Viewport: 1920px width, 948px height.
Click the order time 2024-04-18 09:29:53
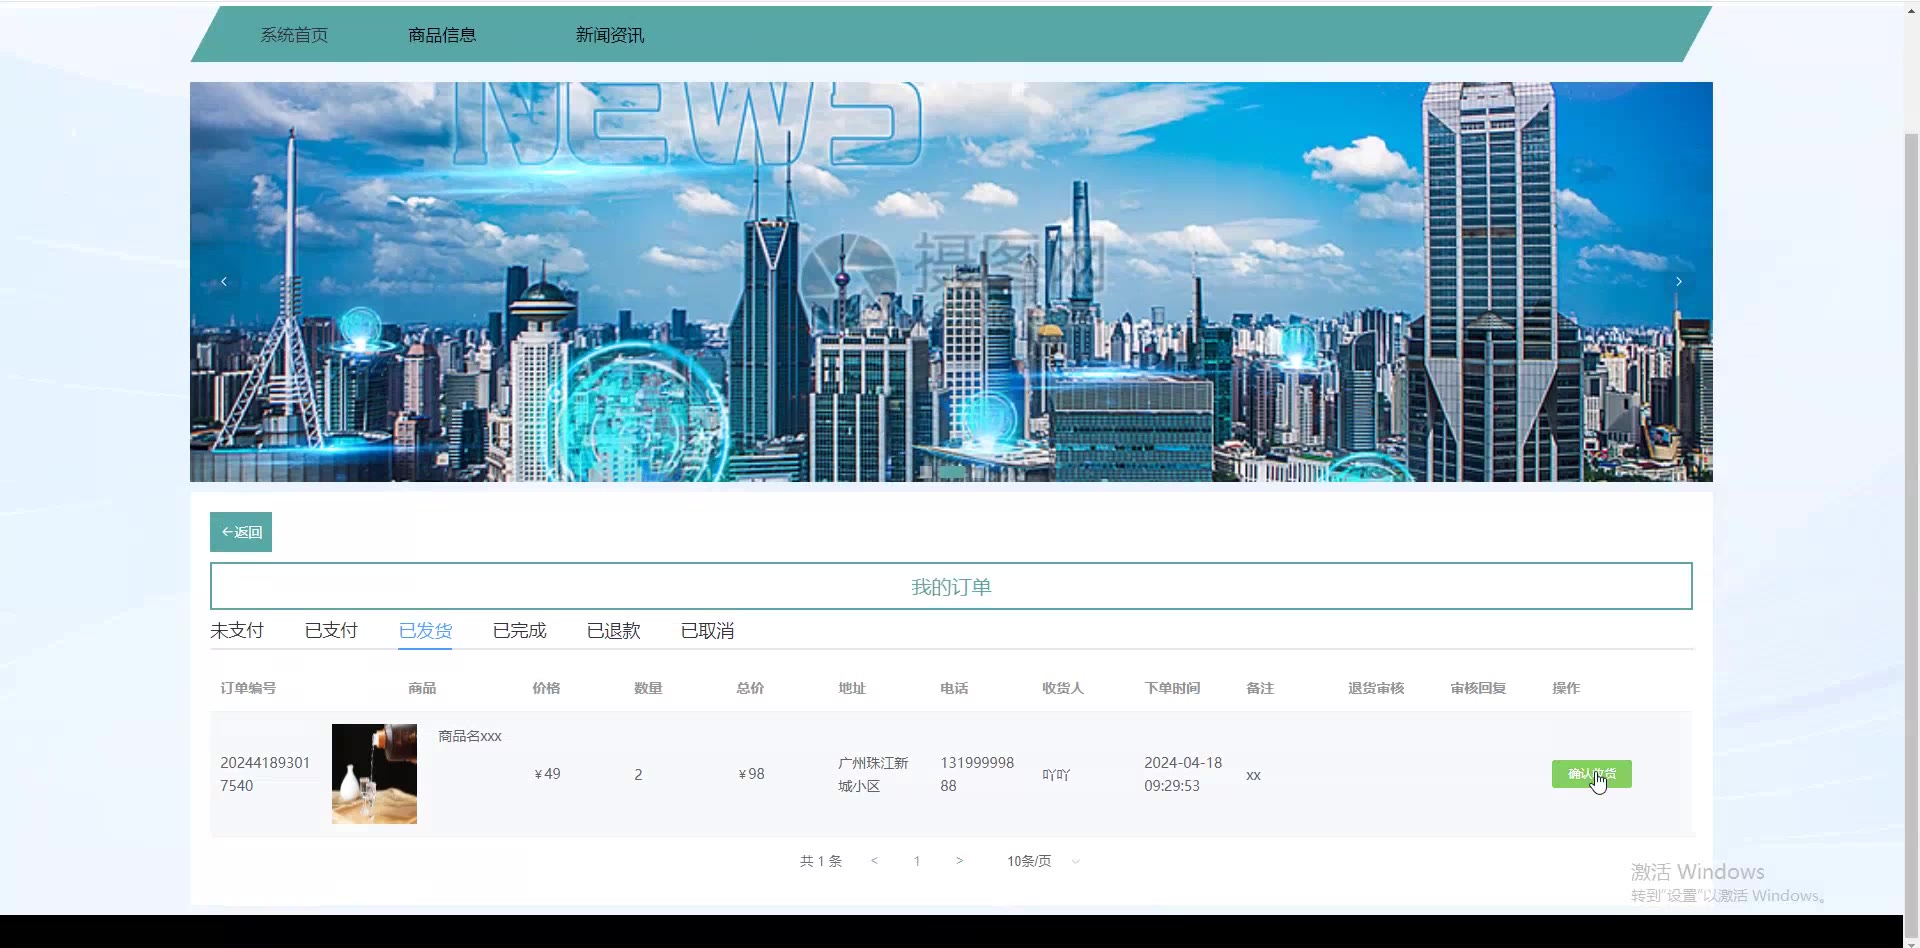1183,774
